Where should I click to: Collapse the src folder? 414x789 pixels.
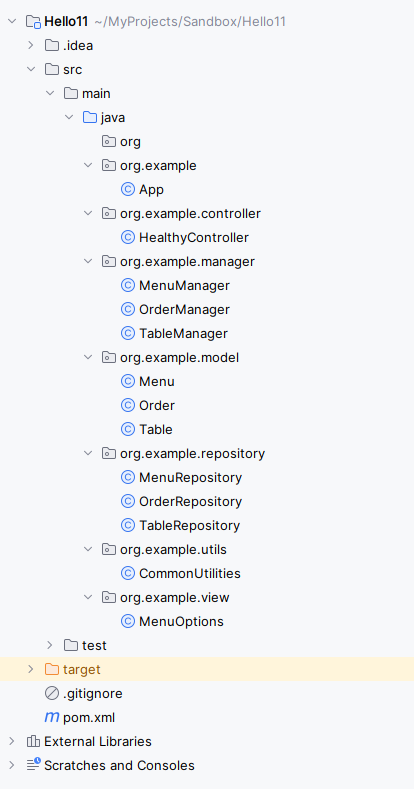(x=31, y=69)
